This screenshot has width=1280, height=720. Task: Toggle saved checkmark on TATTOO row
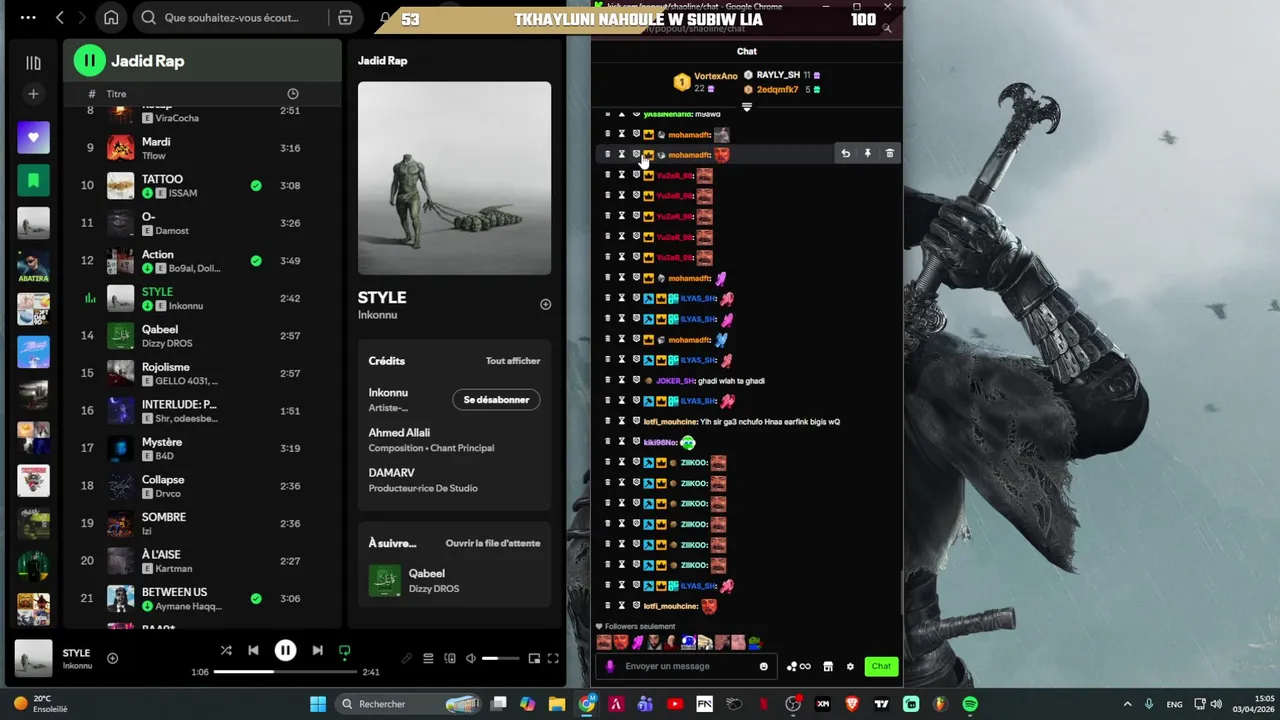coord(256,185)
